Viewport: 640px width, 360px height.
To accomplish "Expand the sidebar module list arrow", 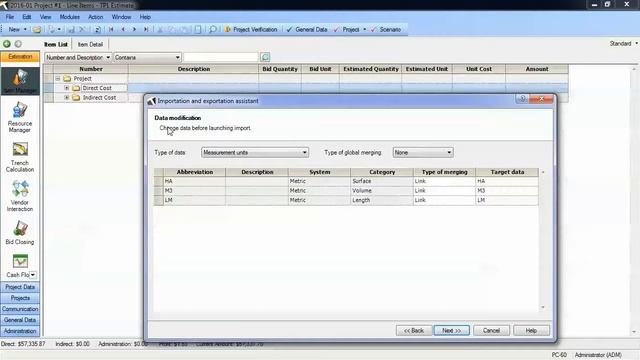I will (x=33, y=275).
